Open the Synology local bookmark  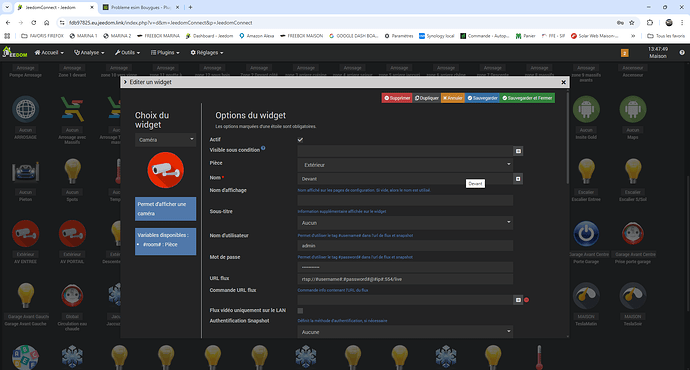[436, 36]
